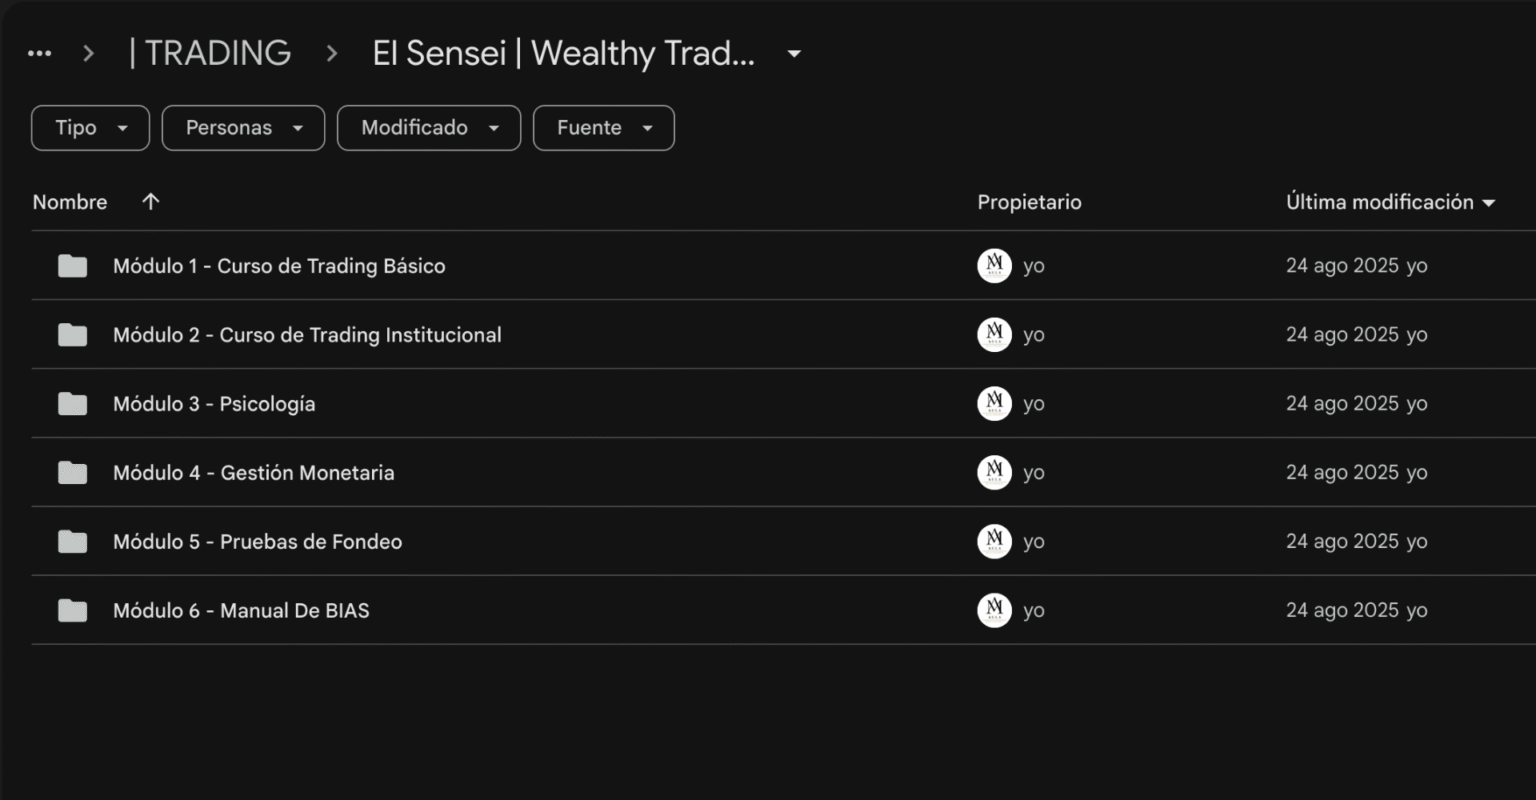Click the owner avatar on Módulo 6 row

994,611
